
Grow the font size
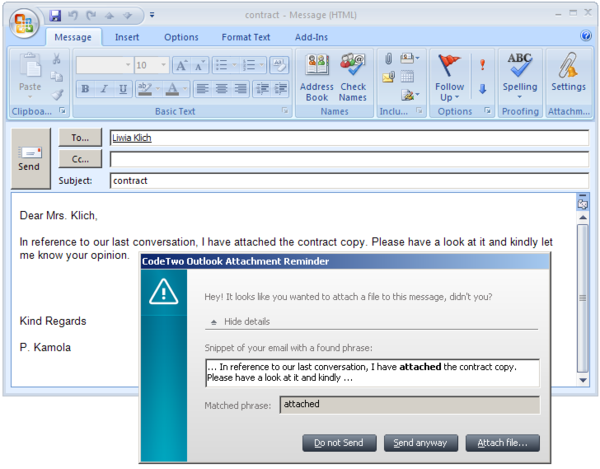point(181,65)
